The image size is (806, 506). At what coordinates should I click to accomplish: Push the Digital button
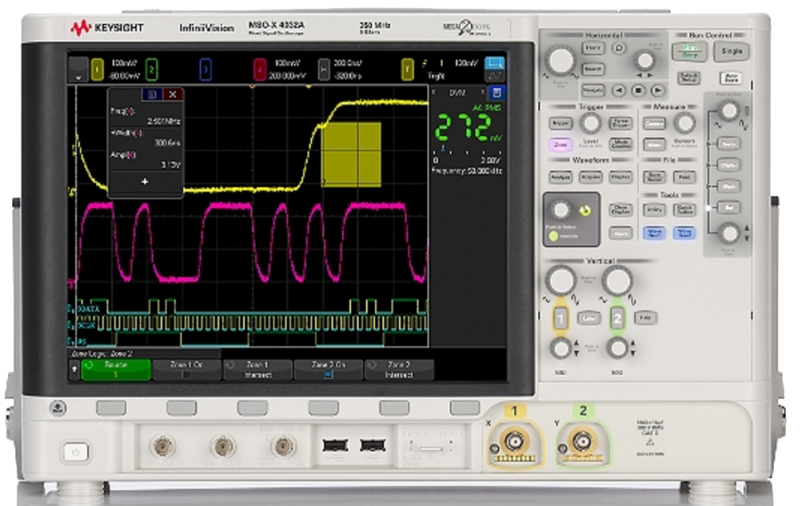point(729,166)
